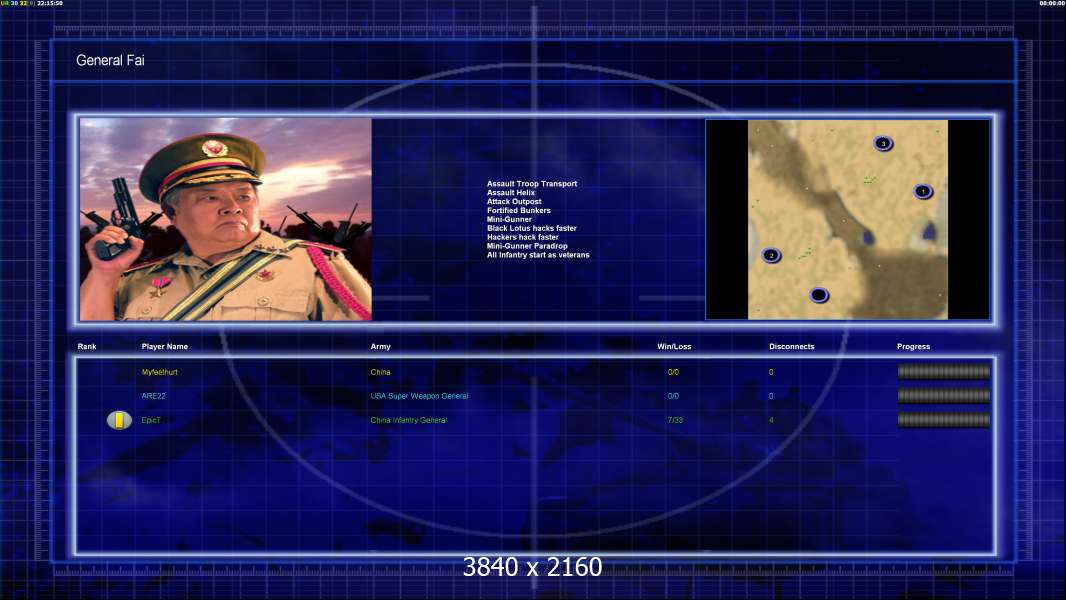Select player name EpicT

[151, 421]
